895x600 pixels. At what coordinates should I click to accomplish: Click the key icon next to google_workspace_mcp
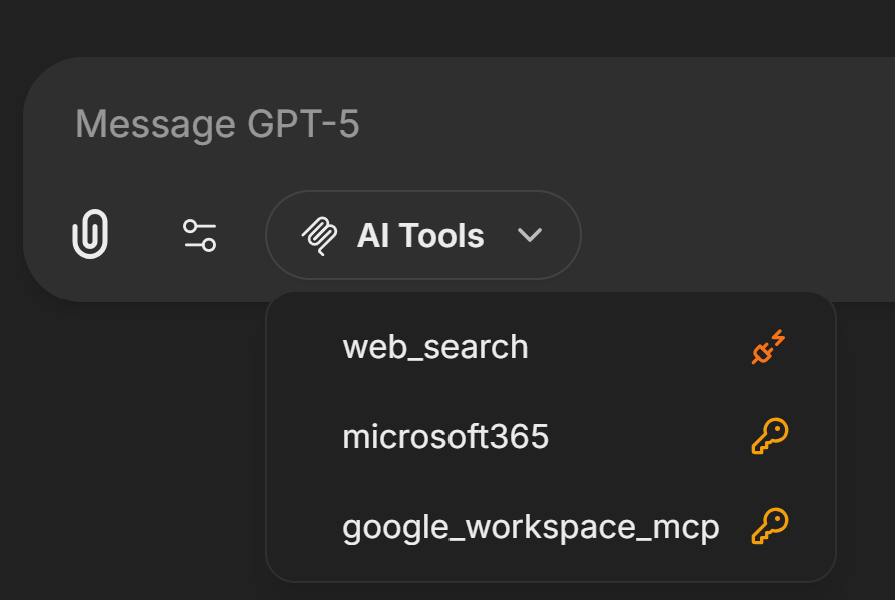click(x=769, y=526)
